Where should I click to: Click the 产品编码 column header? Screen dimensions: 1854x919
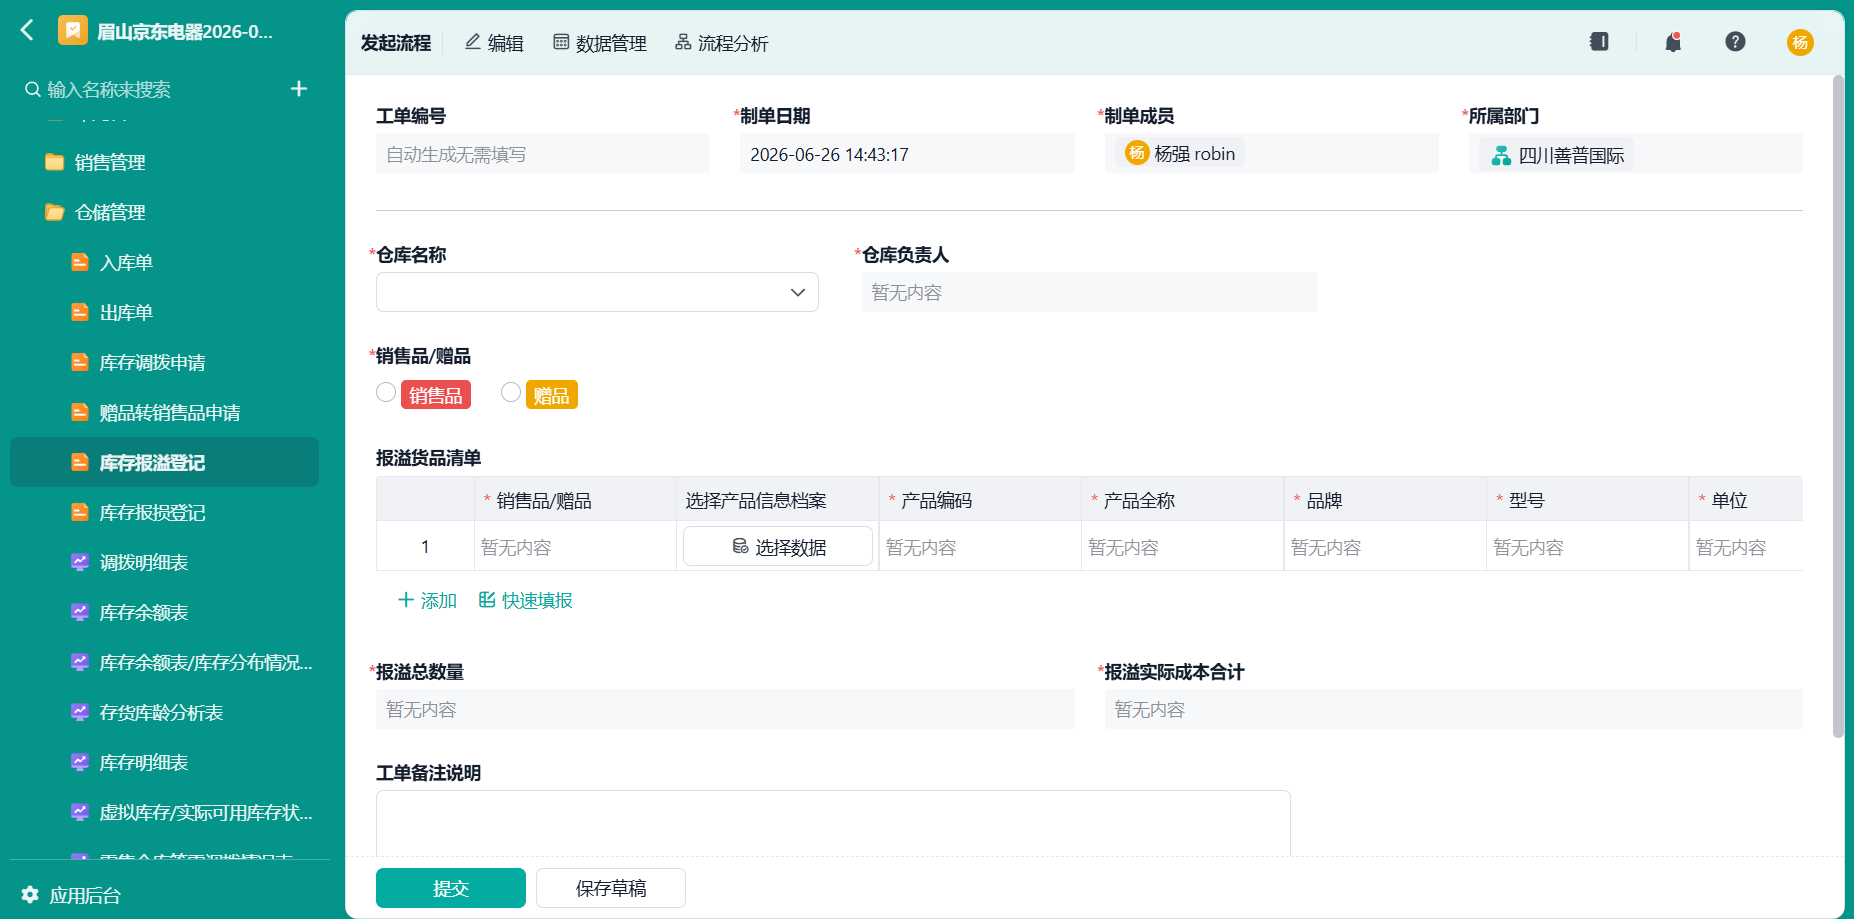[x=980, y=499]
